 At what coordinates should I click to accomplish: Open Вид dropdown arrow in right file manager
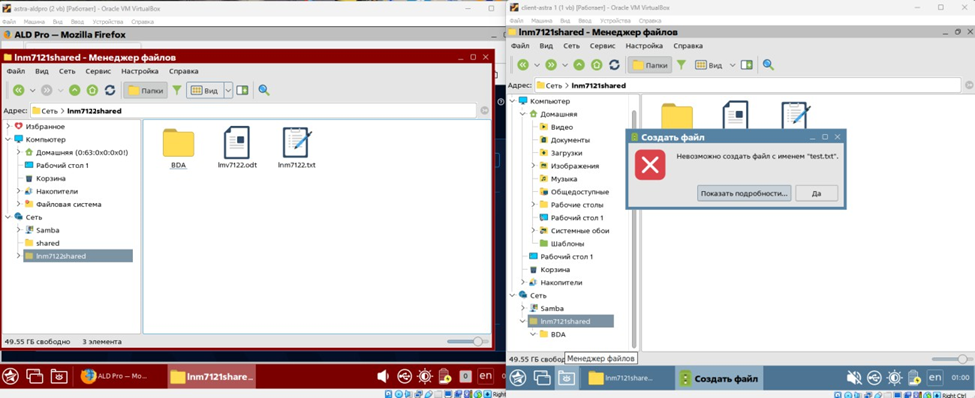(732, 65)
